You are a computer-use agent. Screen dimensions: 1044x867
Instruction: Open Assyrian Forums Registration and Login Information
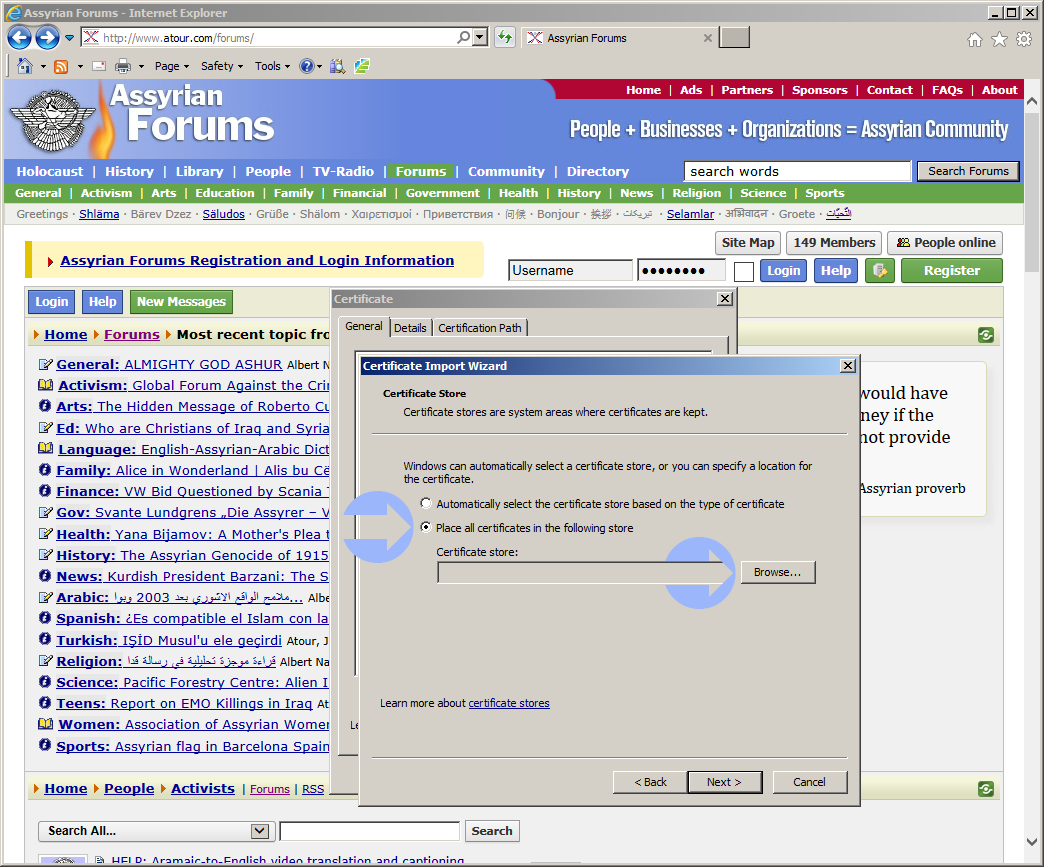[257, 260]
